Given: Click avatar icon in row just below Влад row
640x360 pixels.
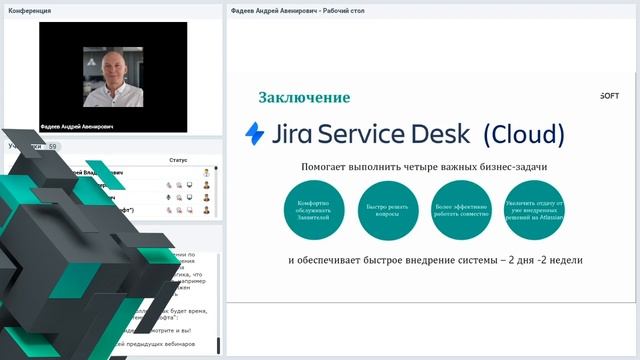Looking at the screenshot, I should pos(207,185).
